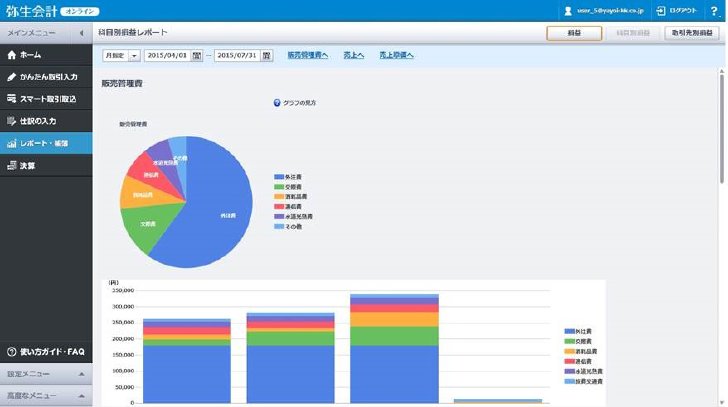This screenshot has width=728, height=407.
Task: Click the pencil icon for かんたん取引入力
Action: click(12, 77)
